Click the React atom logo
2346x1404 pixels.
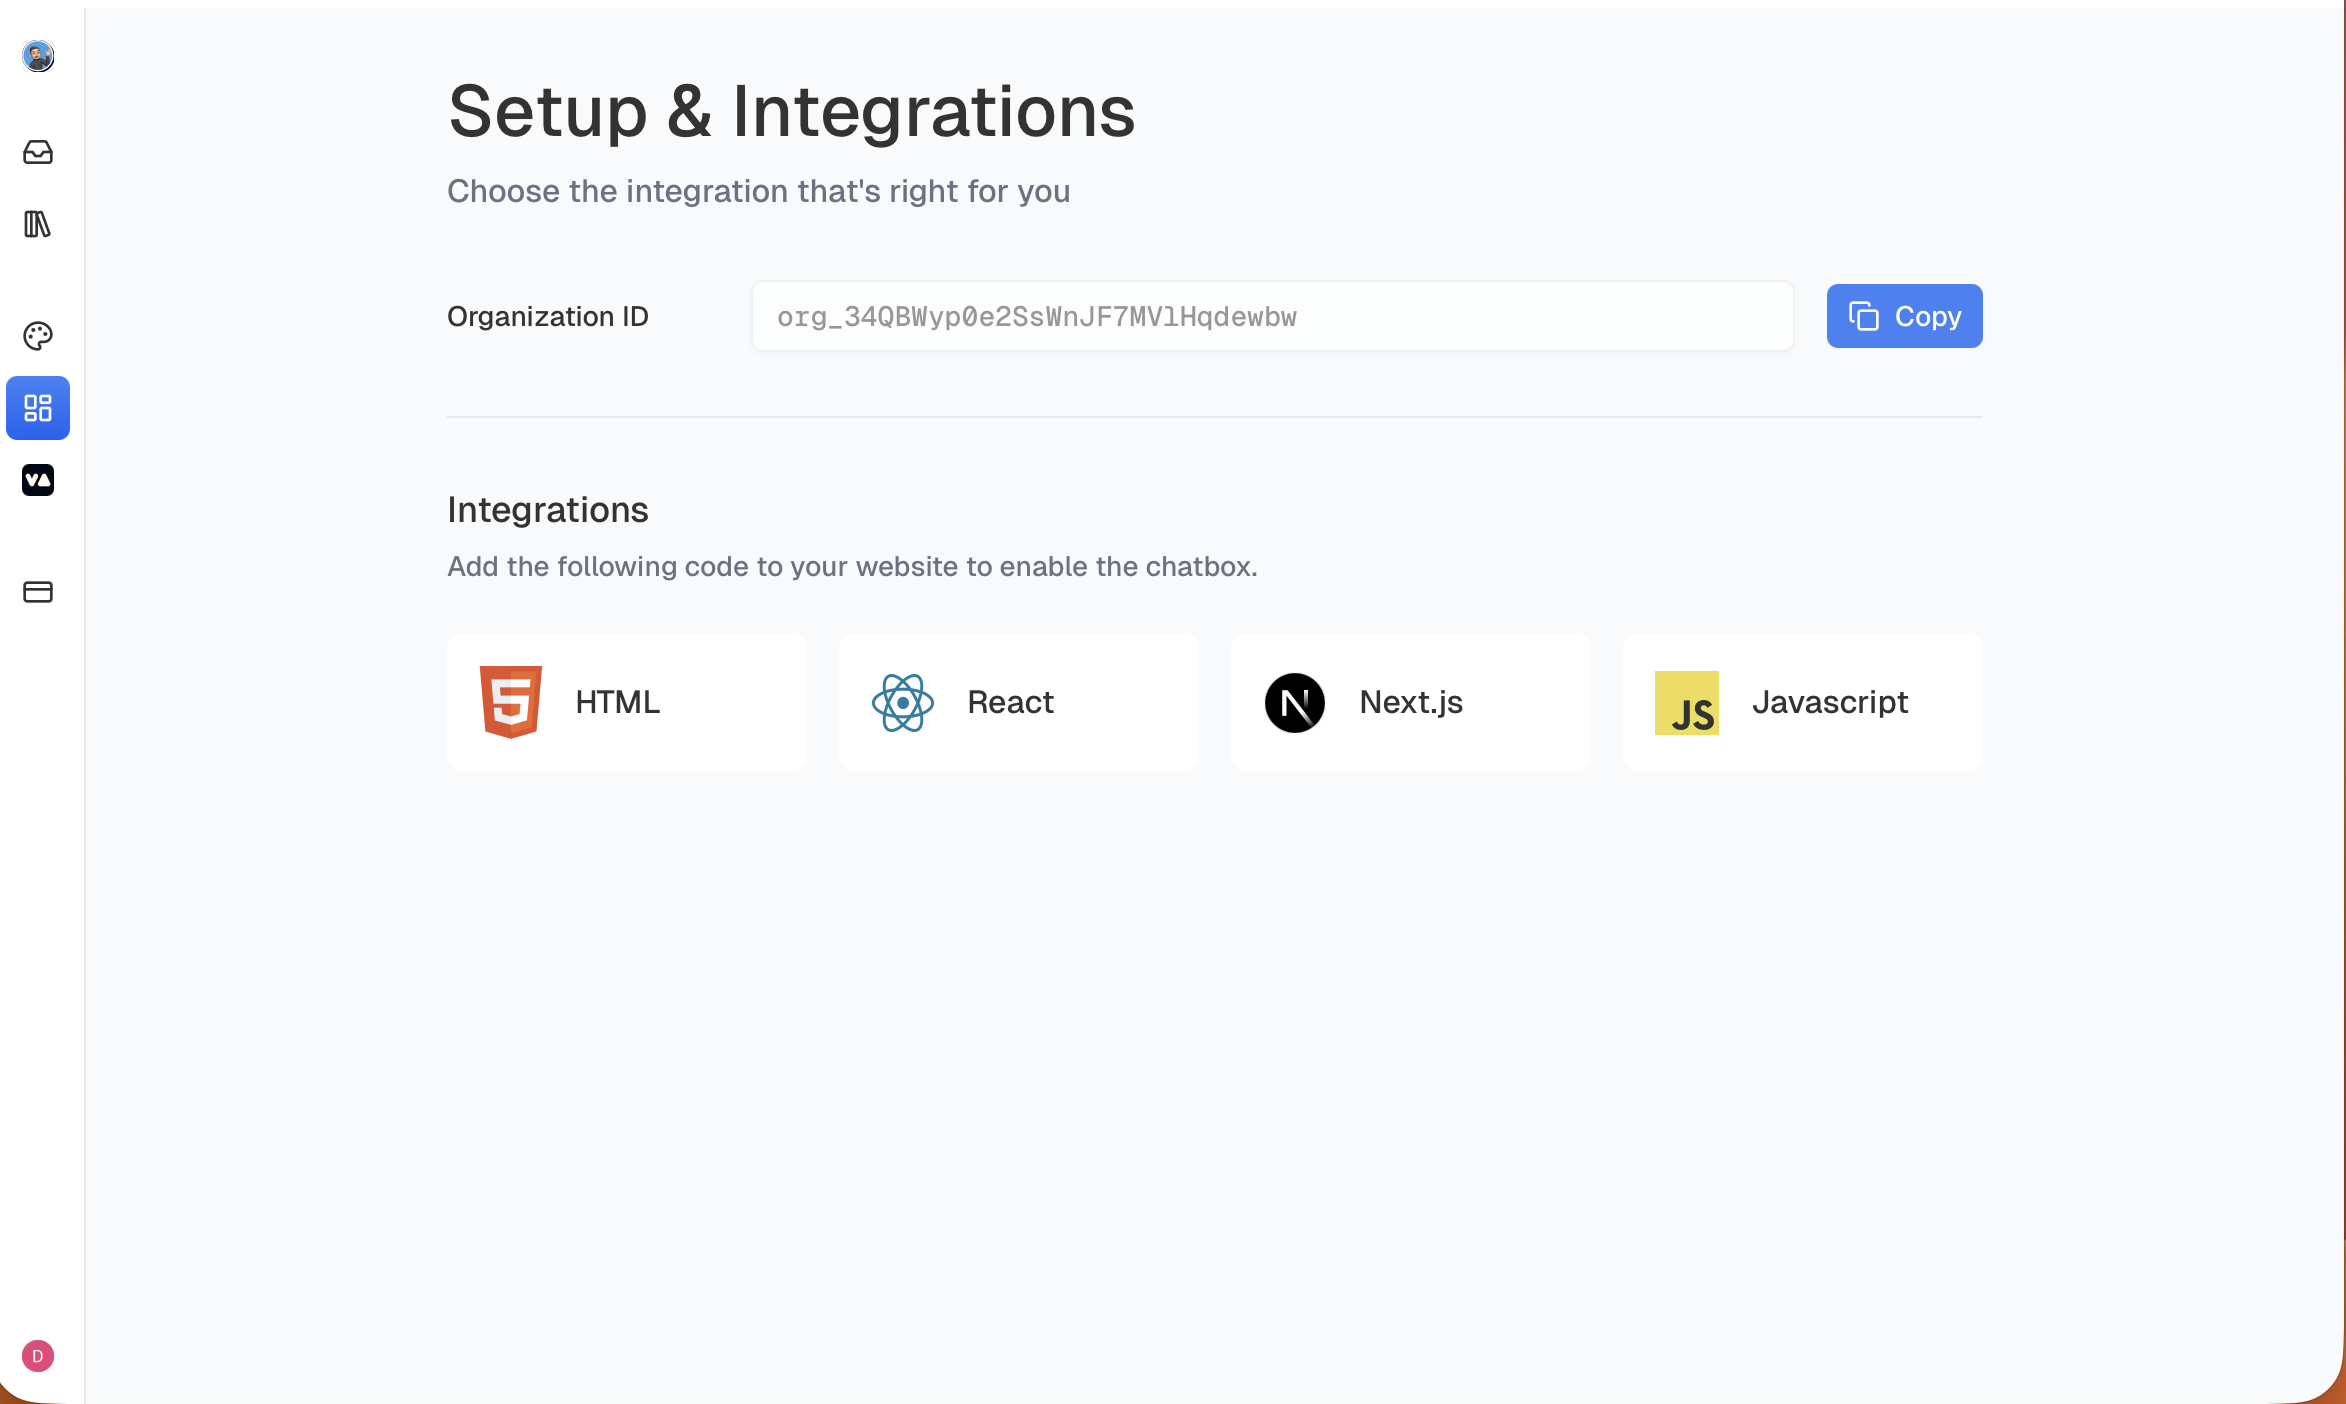pos(903,702)
